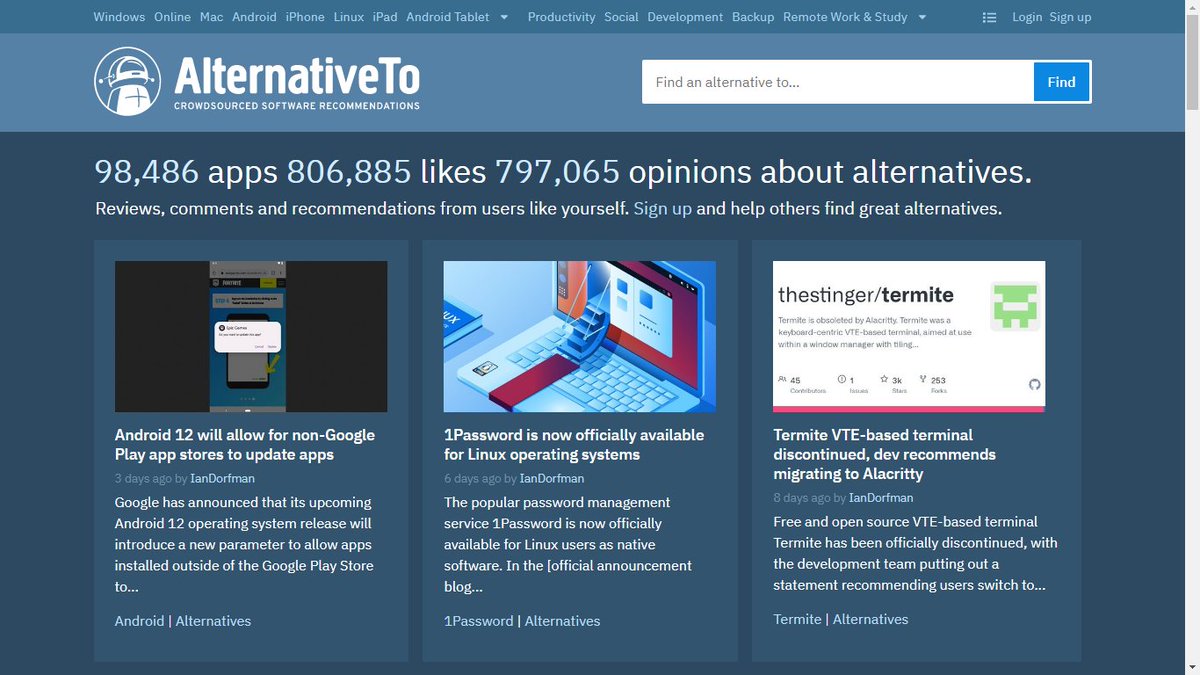Image resolution: width=1200 pixels, height=675 pixels.
Task: Open the 1Password Linux article thumbnail
Action: [580, 336]
